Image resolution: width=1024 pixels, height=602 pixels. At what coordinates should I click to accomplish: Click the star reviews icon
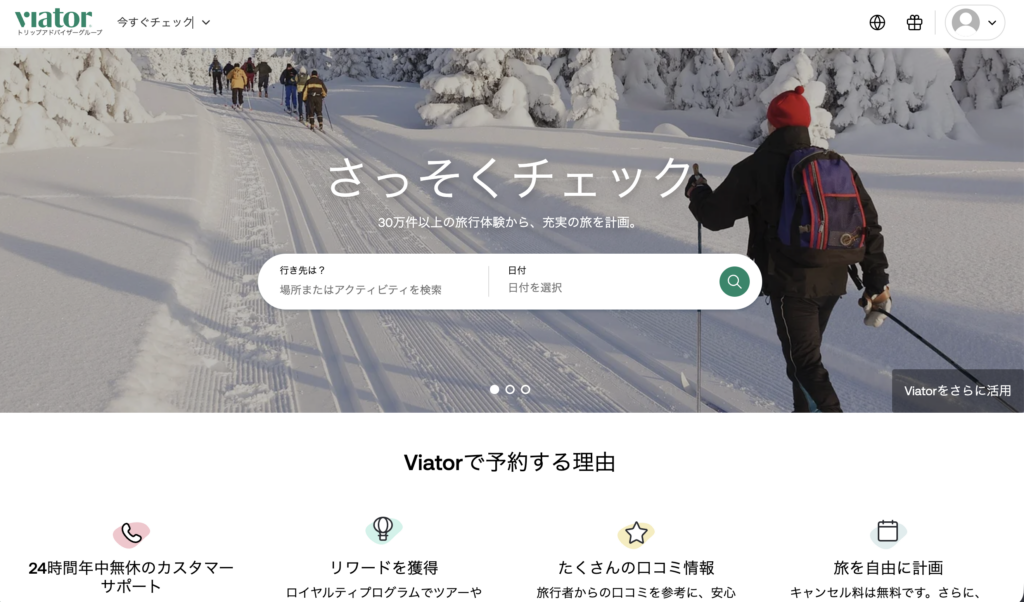tap(636, 533)
